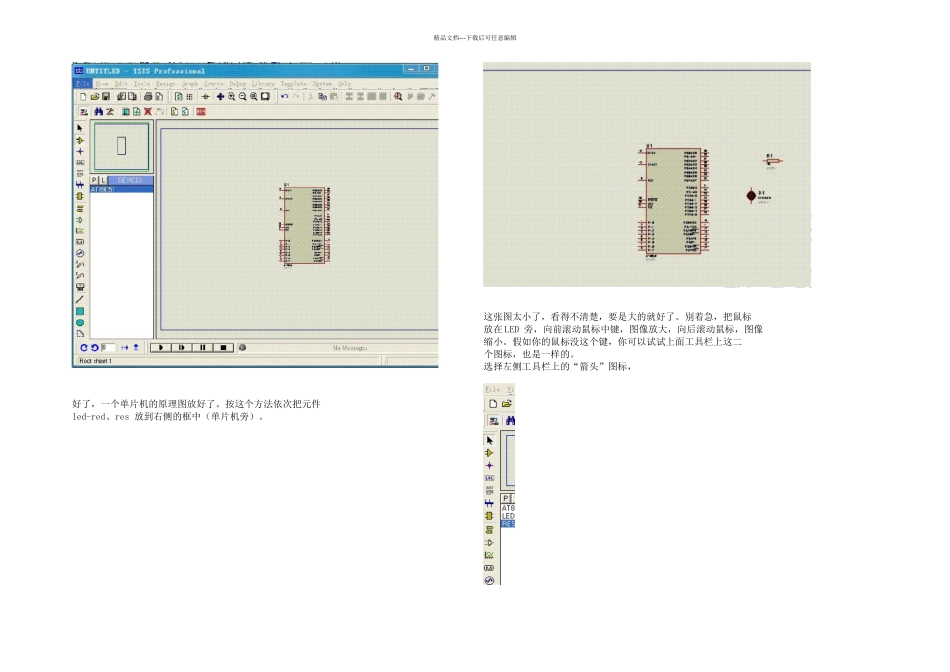
Task: Select the 2D box drawing tool
Action: click(80, 311)
